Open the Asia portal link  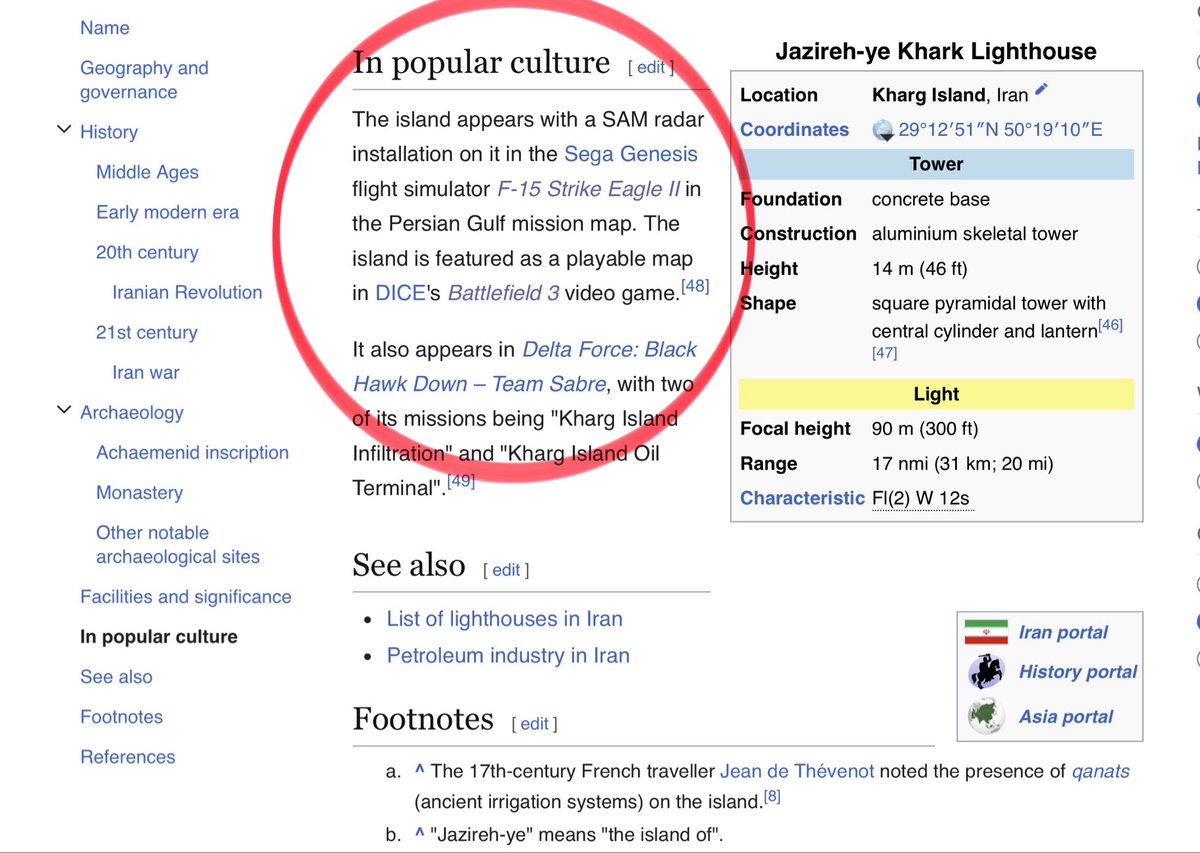[x=1066, y=716]
